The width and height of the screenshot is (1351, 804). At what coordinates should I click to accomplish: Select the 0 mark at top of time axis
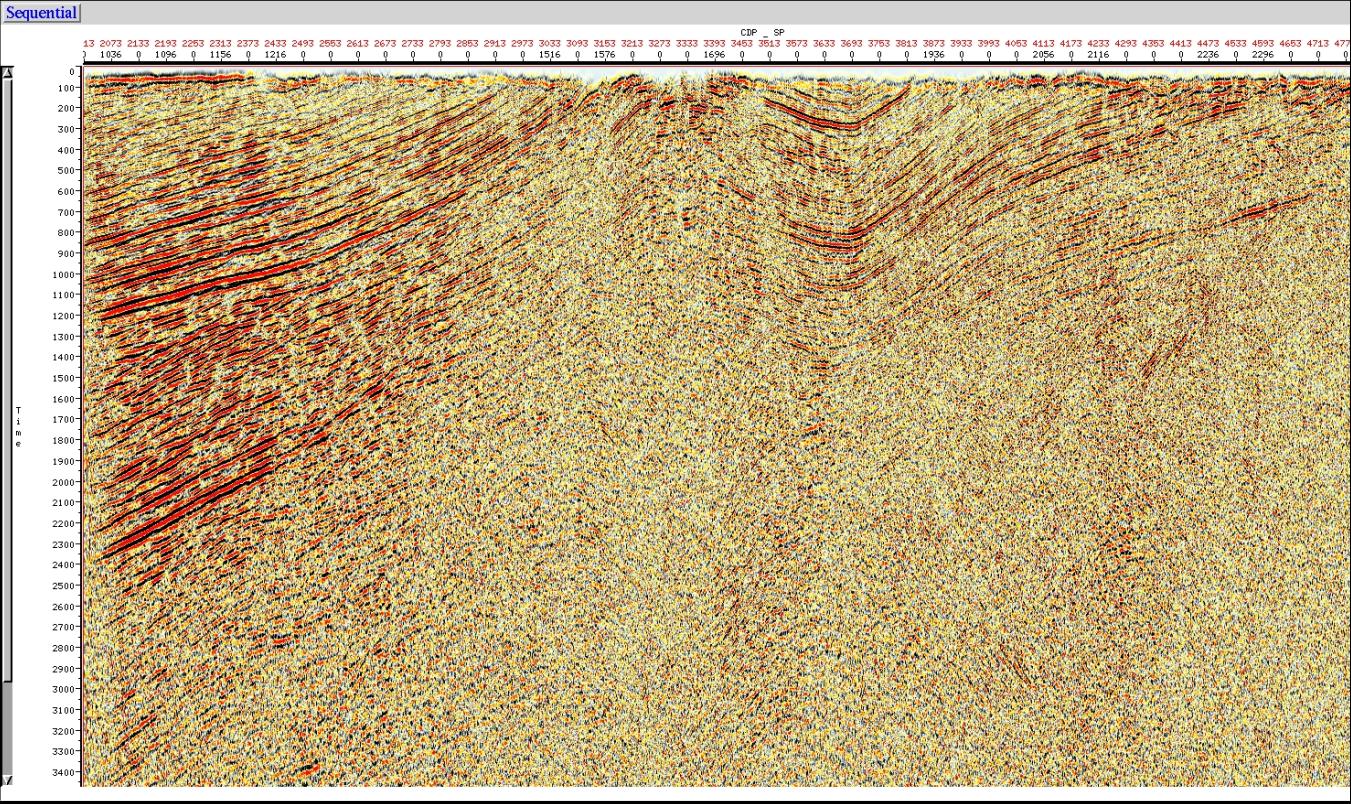coord(71,70)
